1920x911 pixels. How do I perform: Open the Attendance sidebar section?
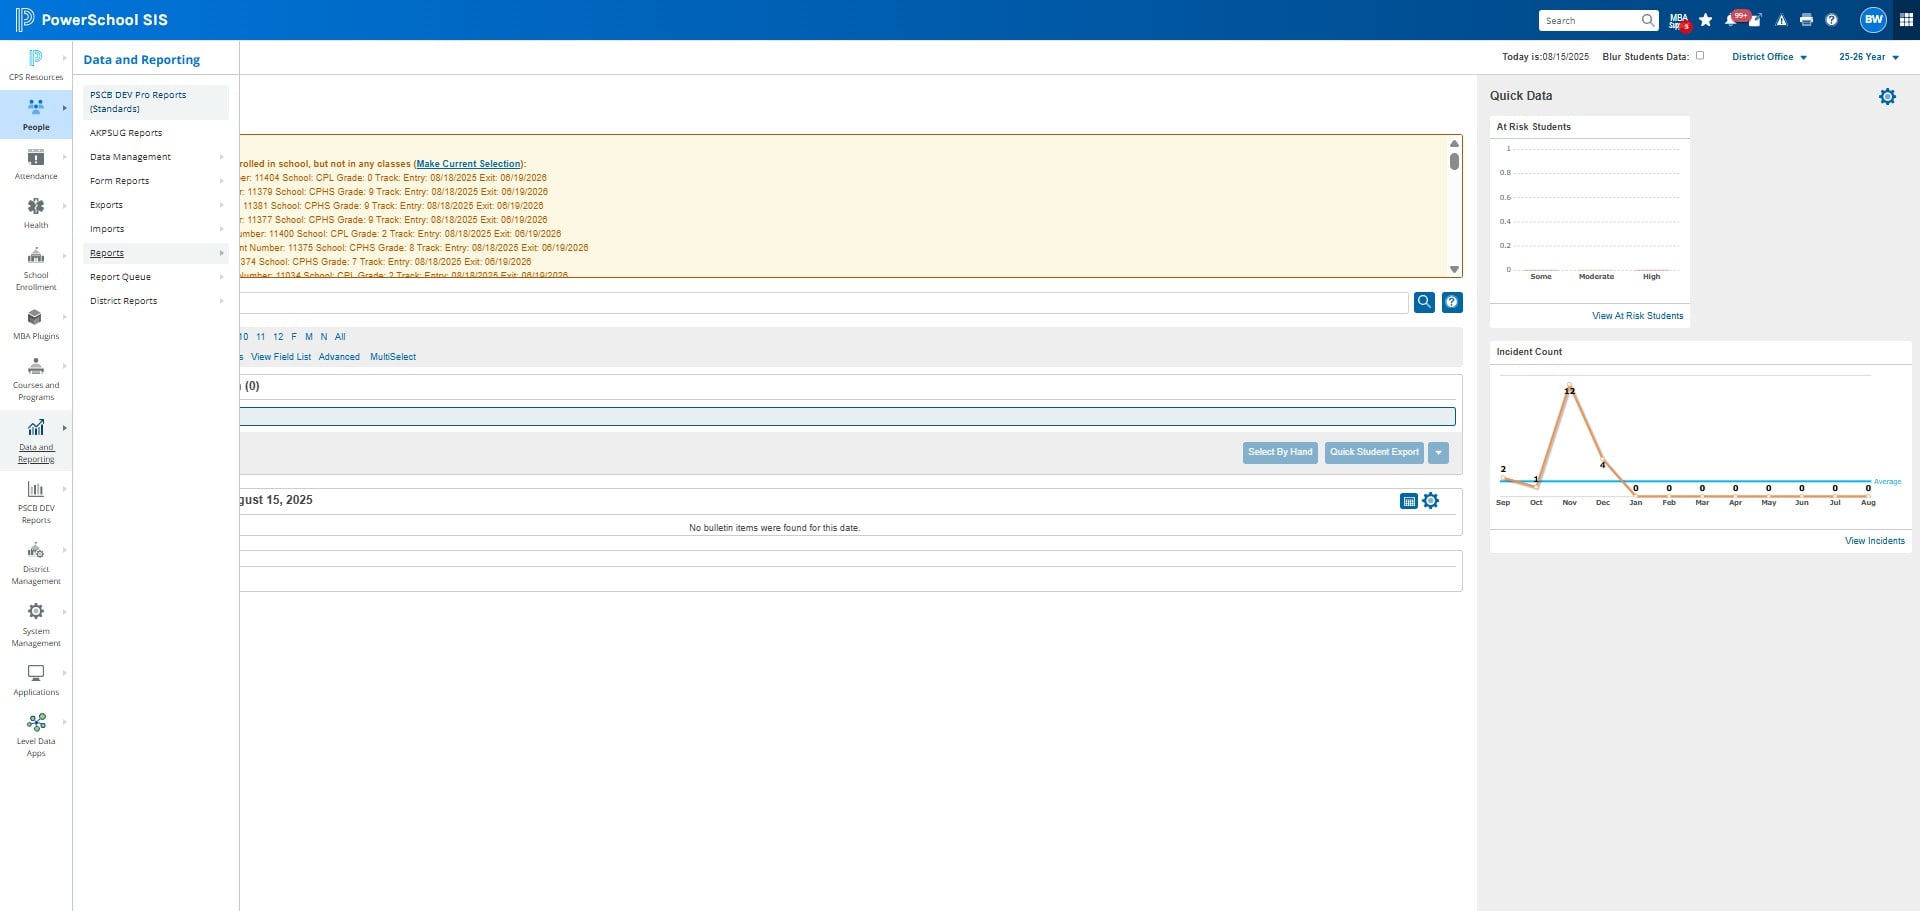pyautogui.click(x=36, y=164)
